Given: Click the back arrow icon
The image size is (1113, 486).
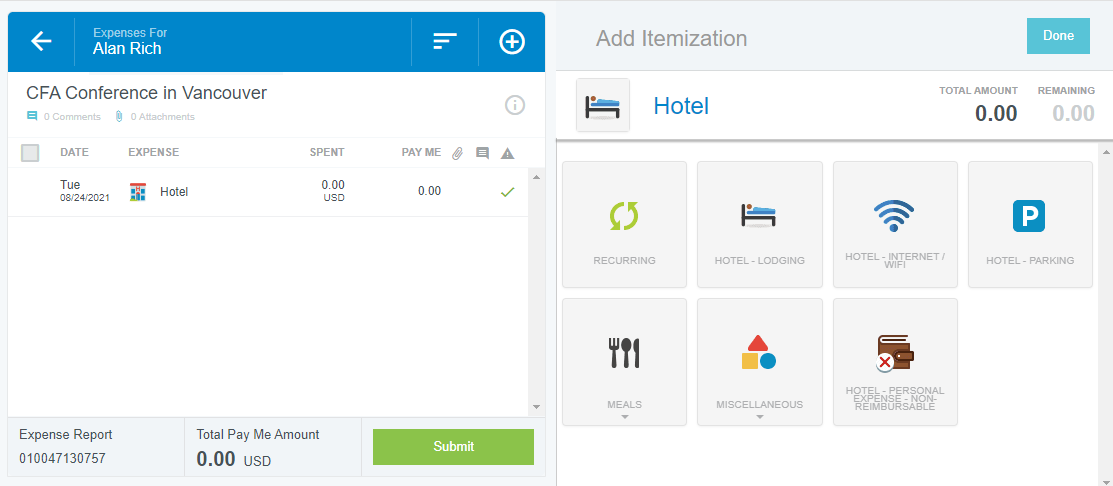Looking at the screenshot, I should (41, 41).
